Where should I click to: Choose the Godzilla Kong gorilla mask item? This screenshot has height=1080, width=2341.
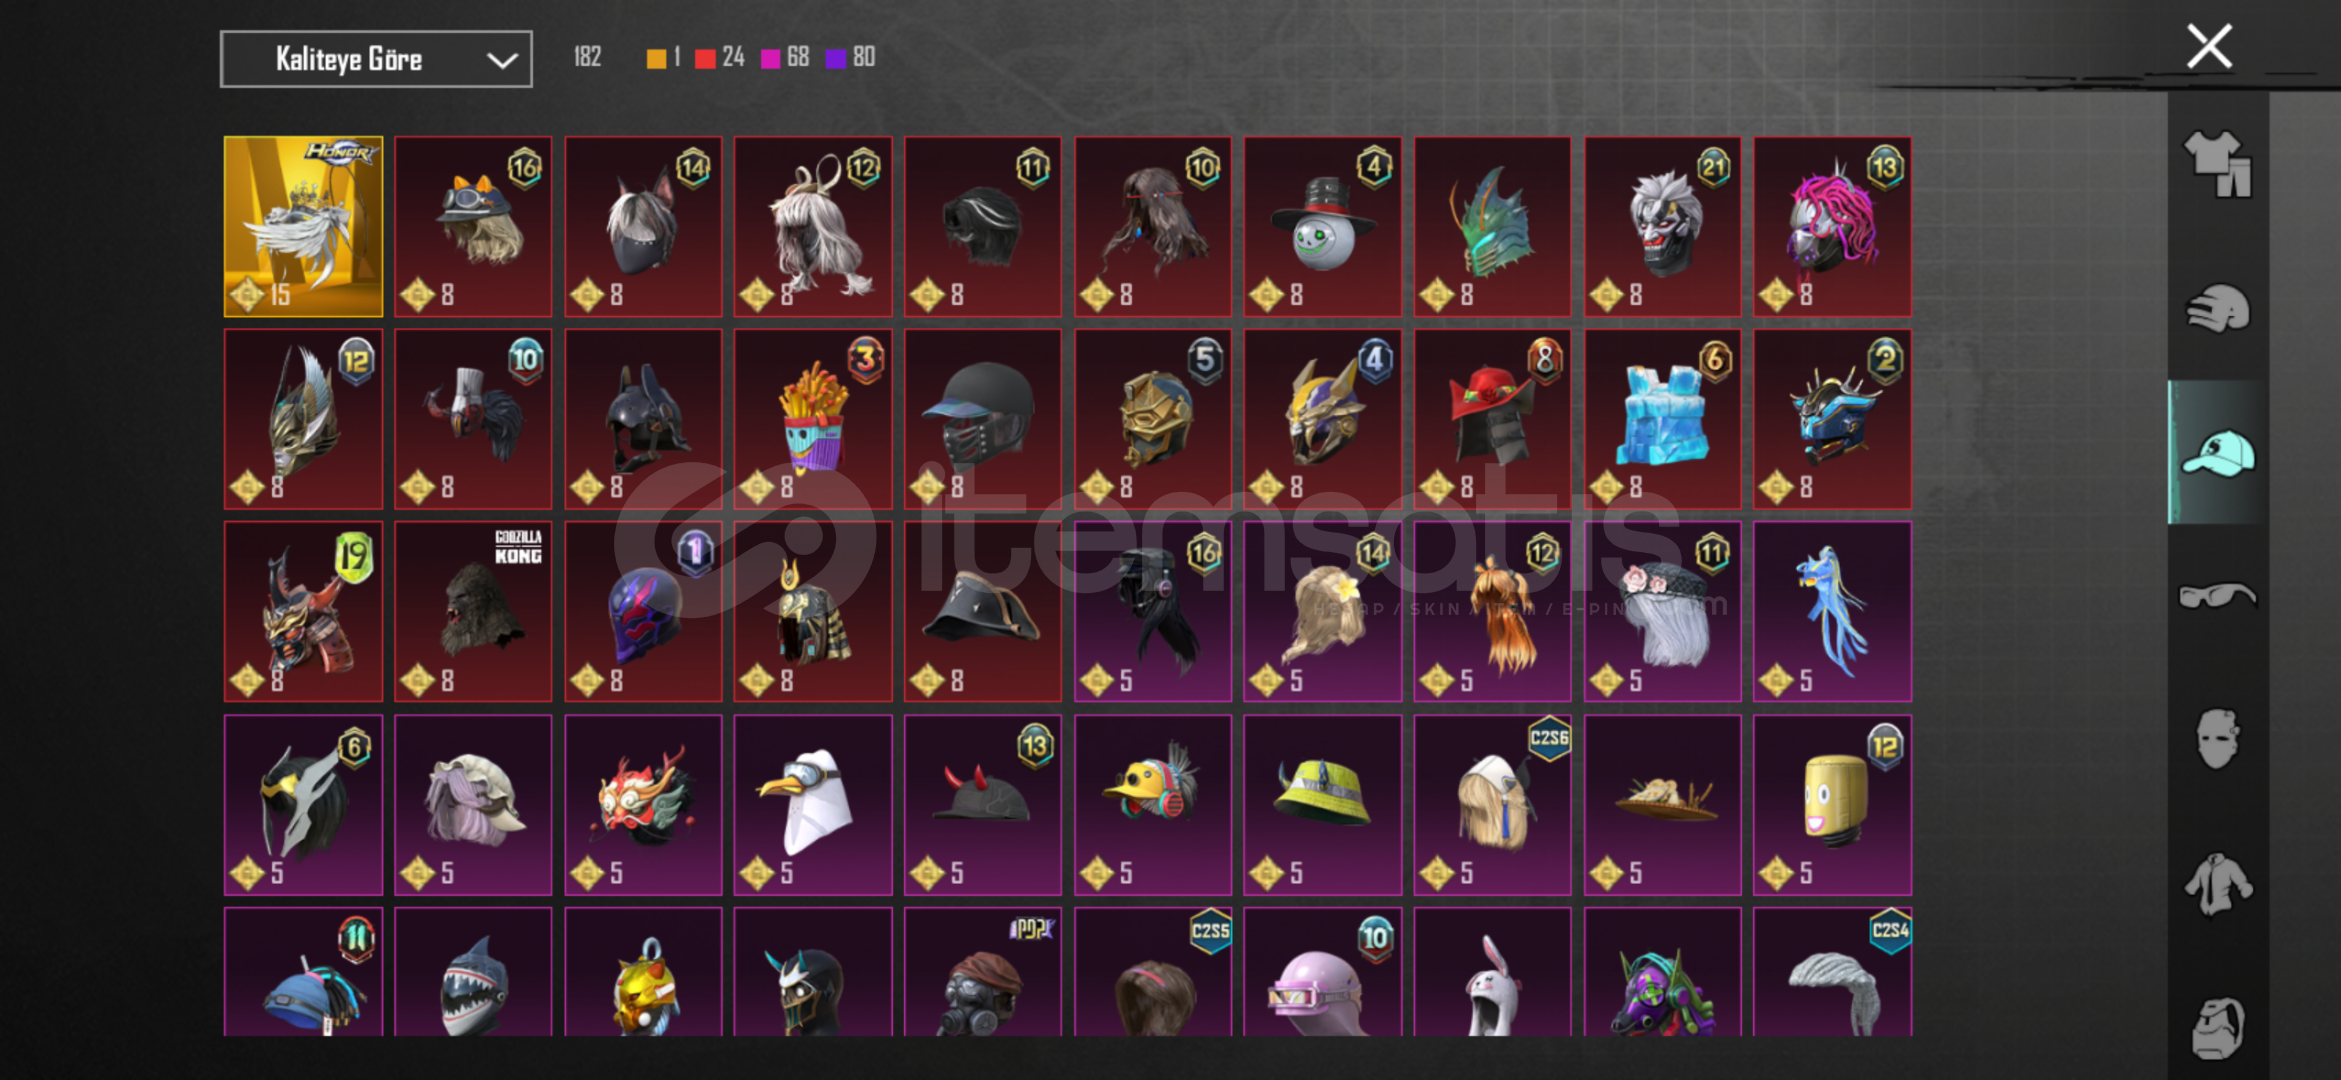point(473,611)
